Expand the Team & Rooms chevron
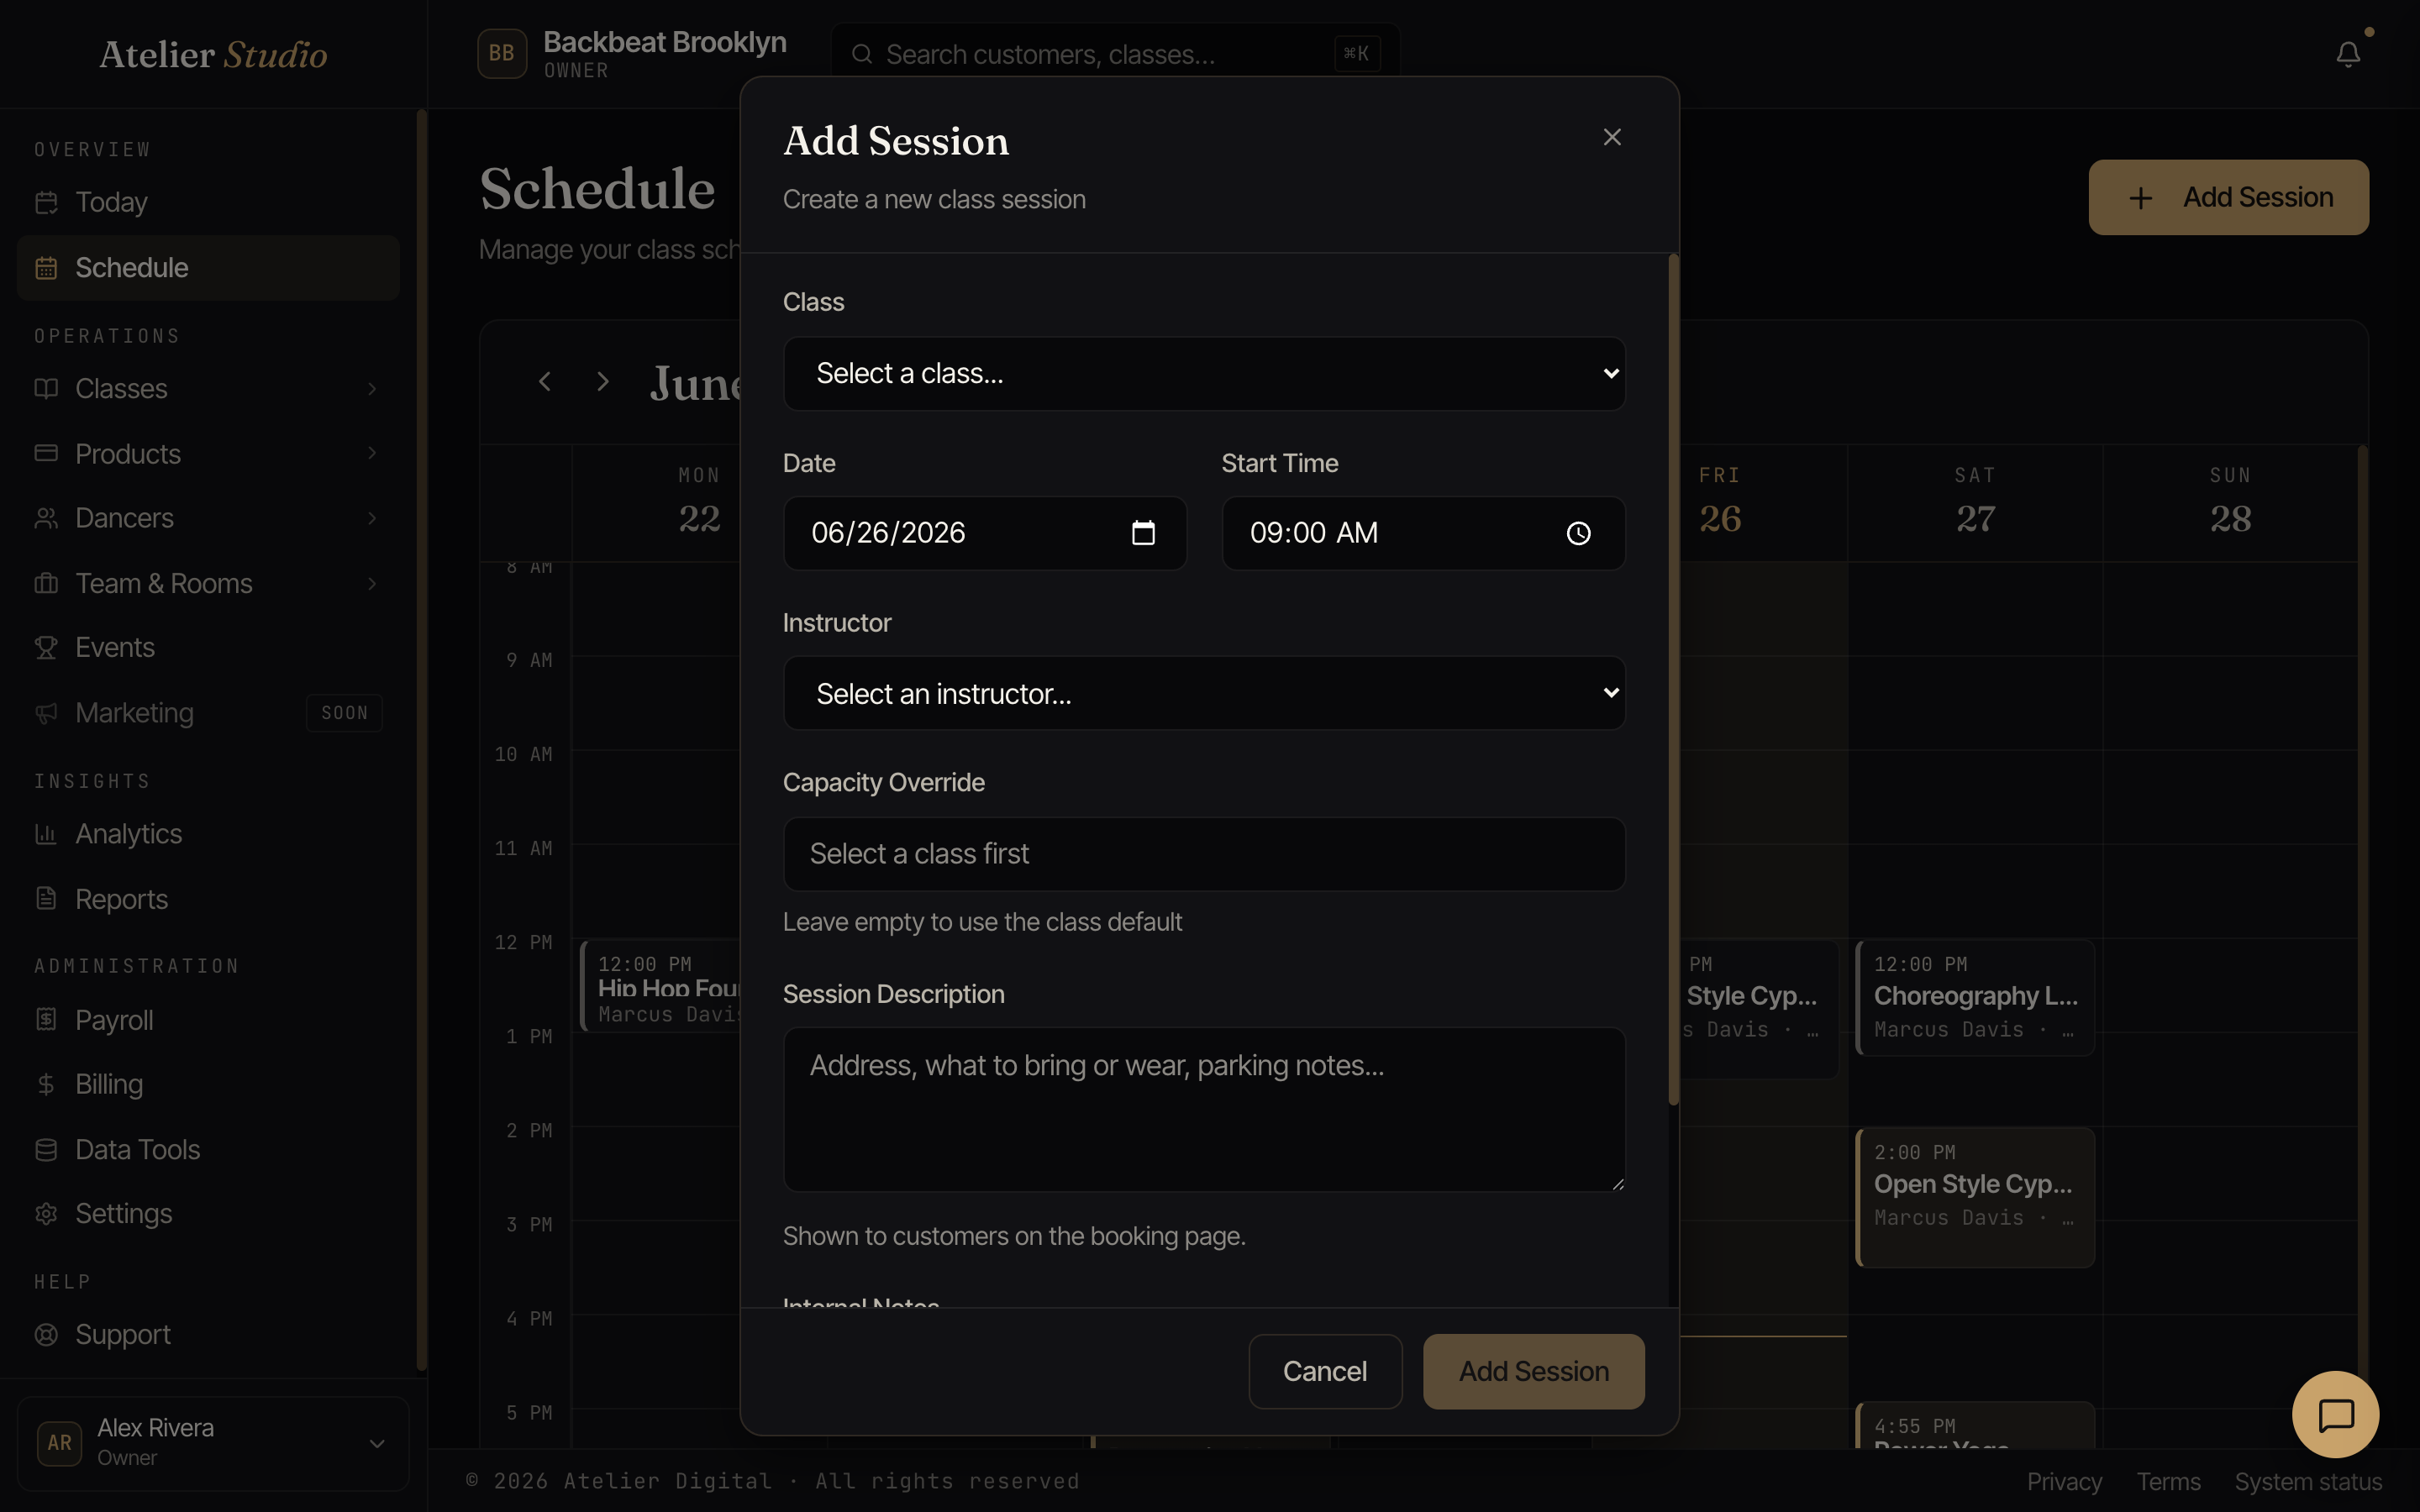The height and width of the screenshot is (1512, 2420). click(372, 584)
